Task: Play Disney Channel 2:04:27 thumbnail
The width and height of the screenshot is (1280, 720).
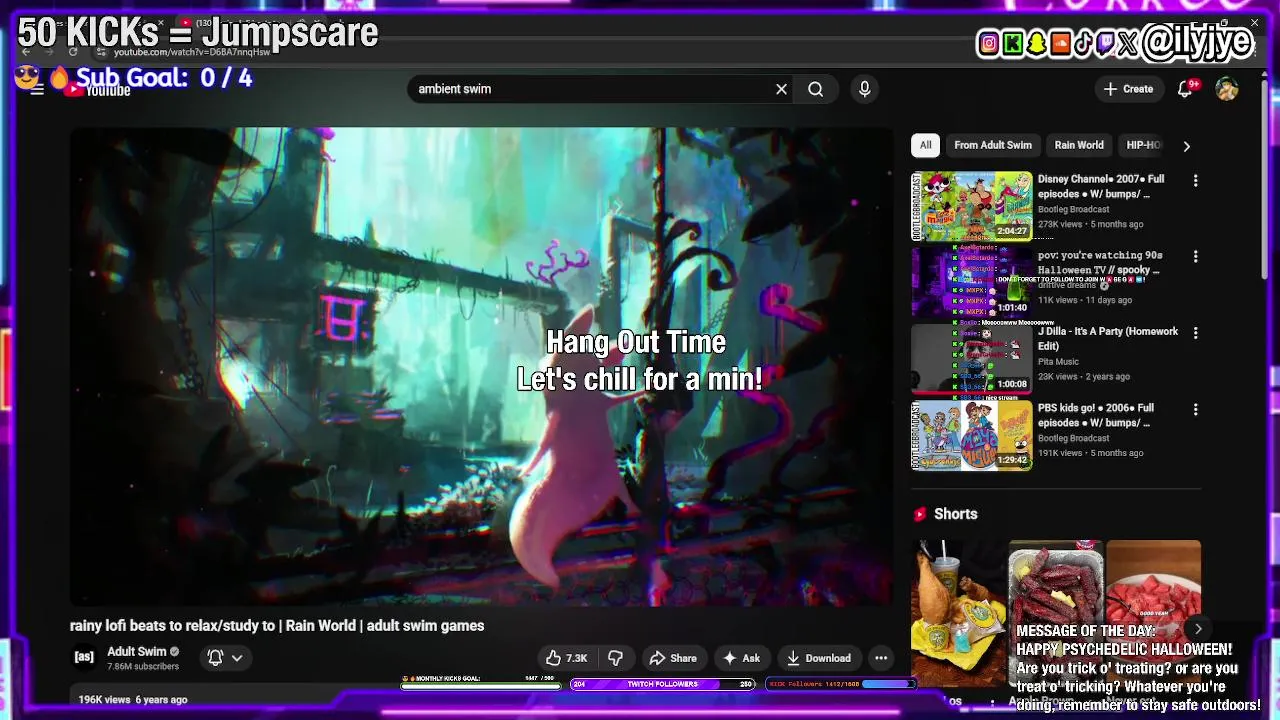Action: pyautogui.click(x=971, y=206)
